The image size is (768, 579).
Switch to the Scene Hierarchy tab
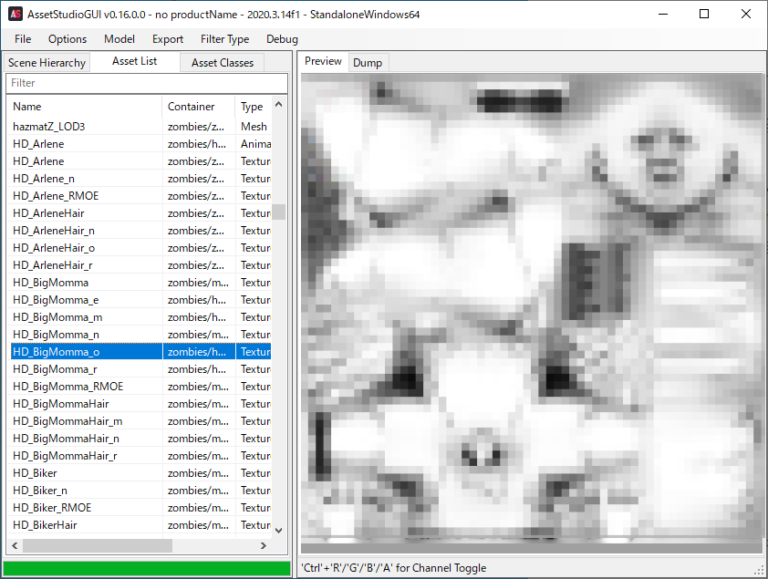click(x=47, y=63)
